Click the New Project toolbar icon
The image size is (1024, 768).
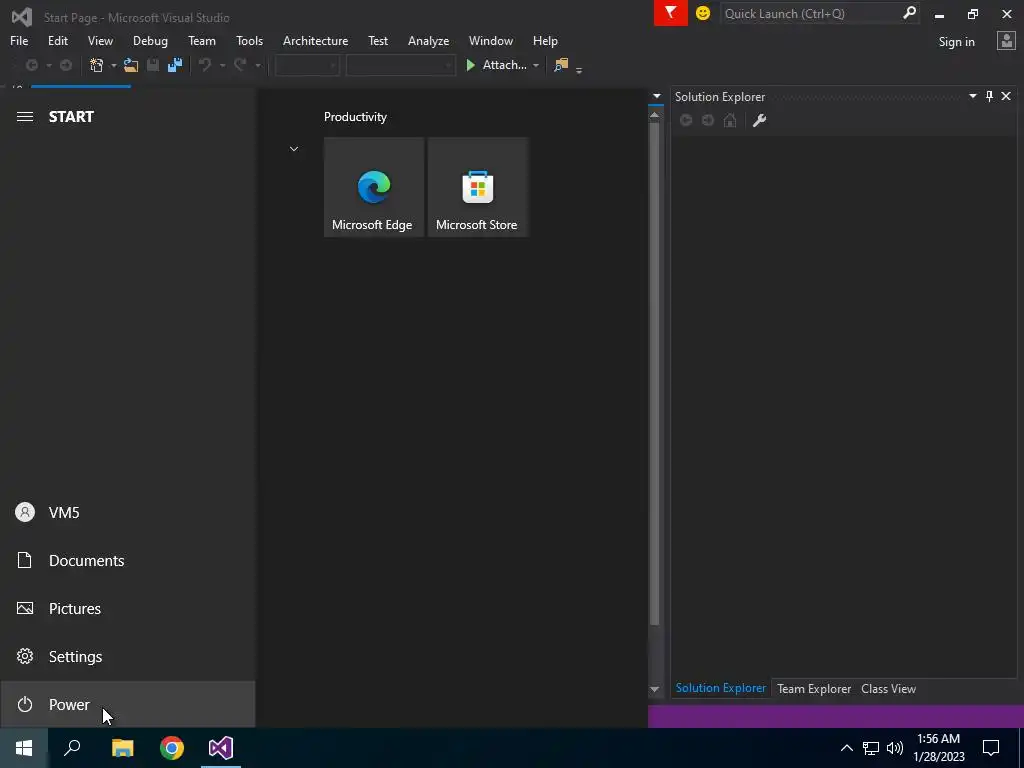click(x=97, y=65)
